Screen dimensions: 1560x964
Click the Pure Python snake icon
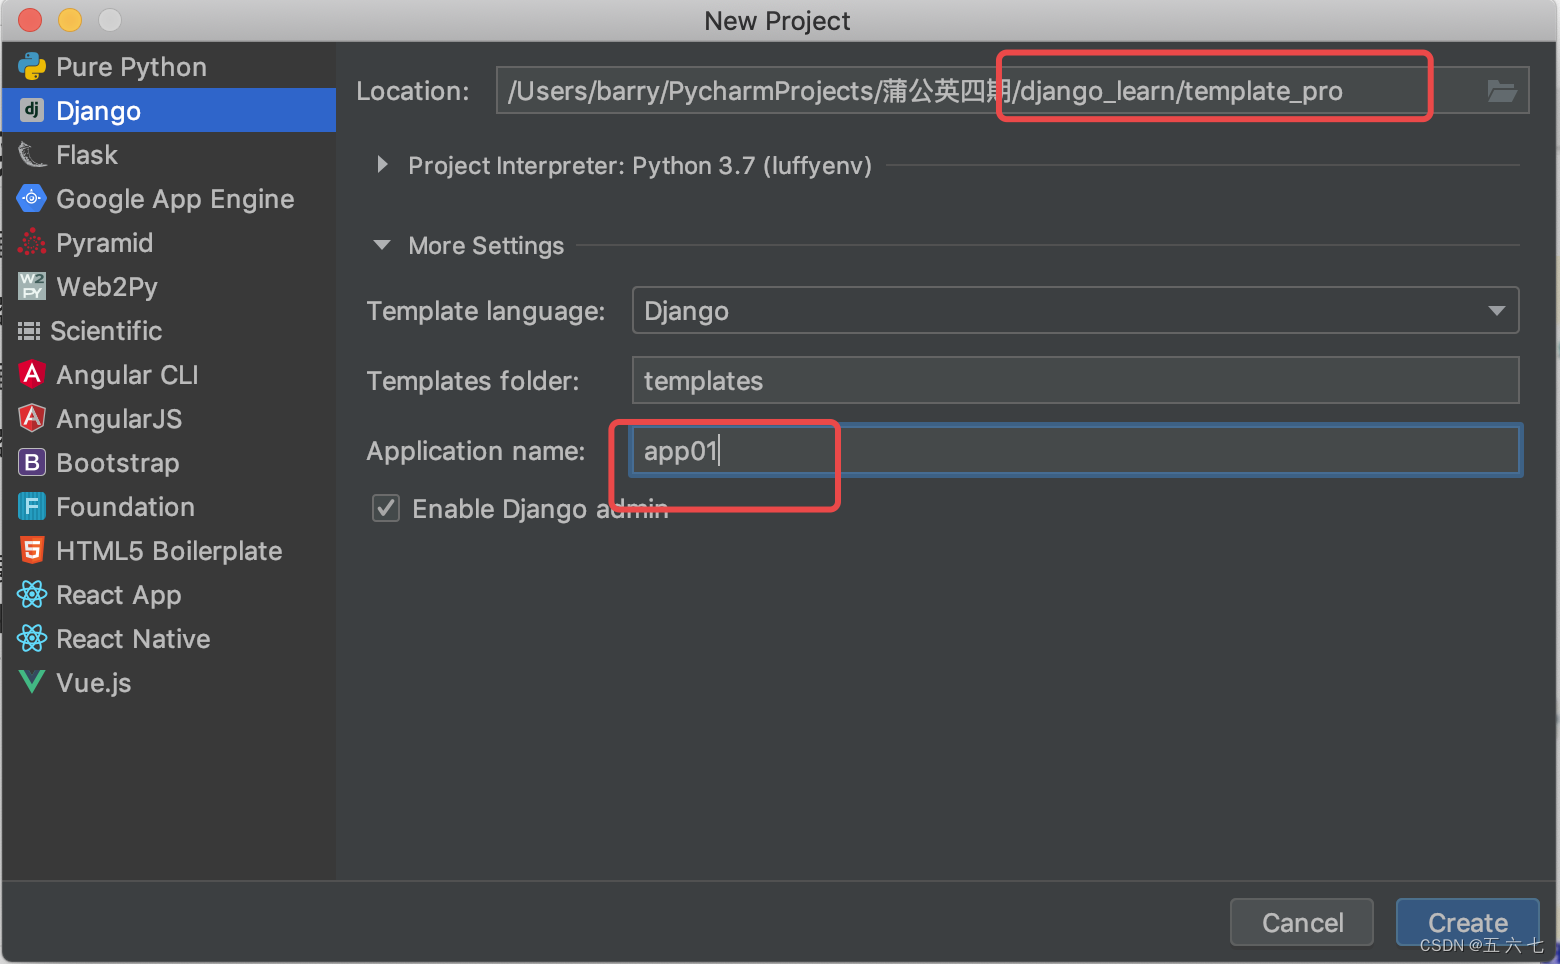pos(32,67)
